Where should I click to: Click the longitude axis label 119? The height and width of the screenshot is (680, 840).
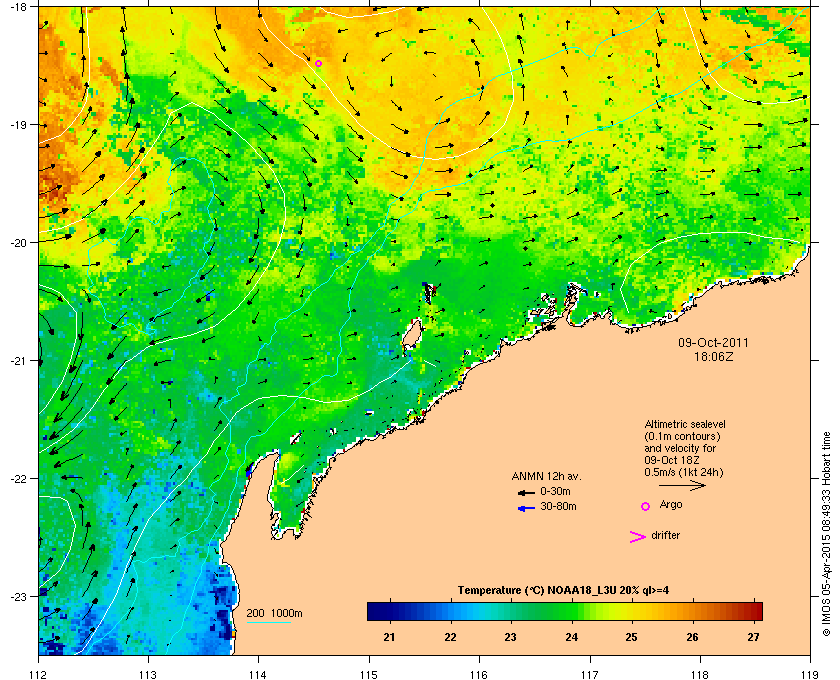tap(811, 674)
